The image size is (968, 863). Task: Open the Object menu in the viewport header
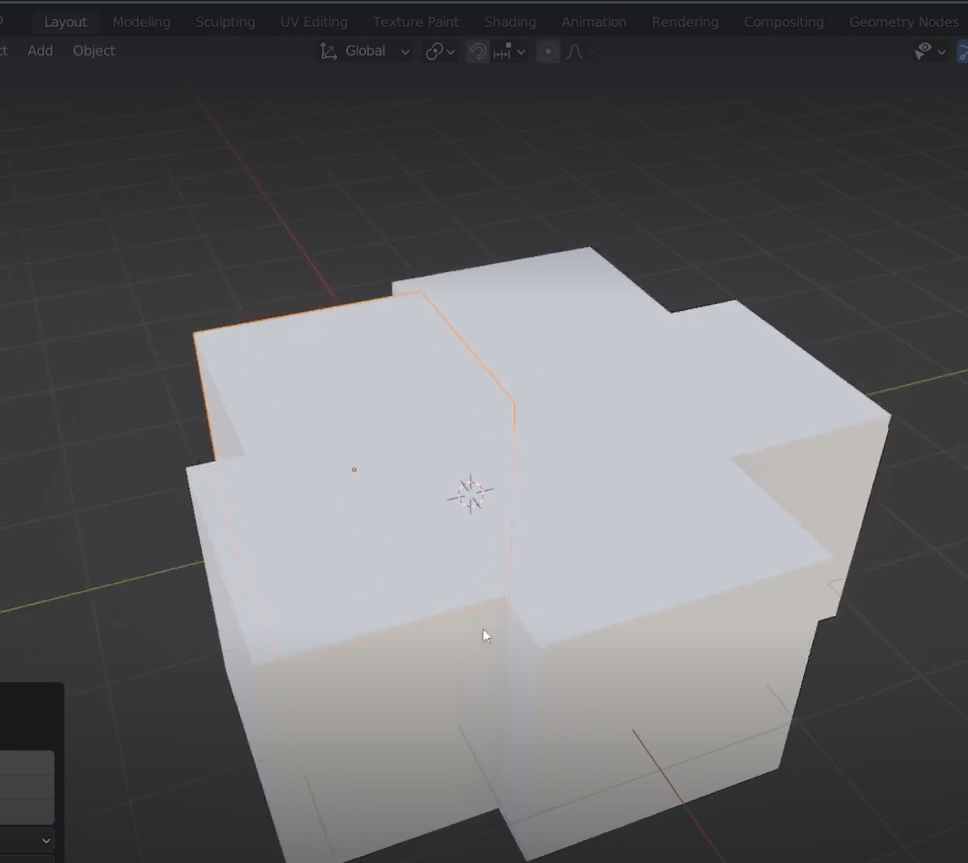pos(94,51)
